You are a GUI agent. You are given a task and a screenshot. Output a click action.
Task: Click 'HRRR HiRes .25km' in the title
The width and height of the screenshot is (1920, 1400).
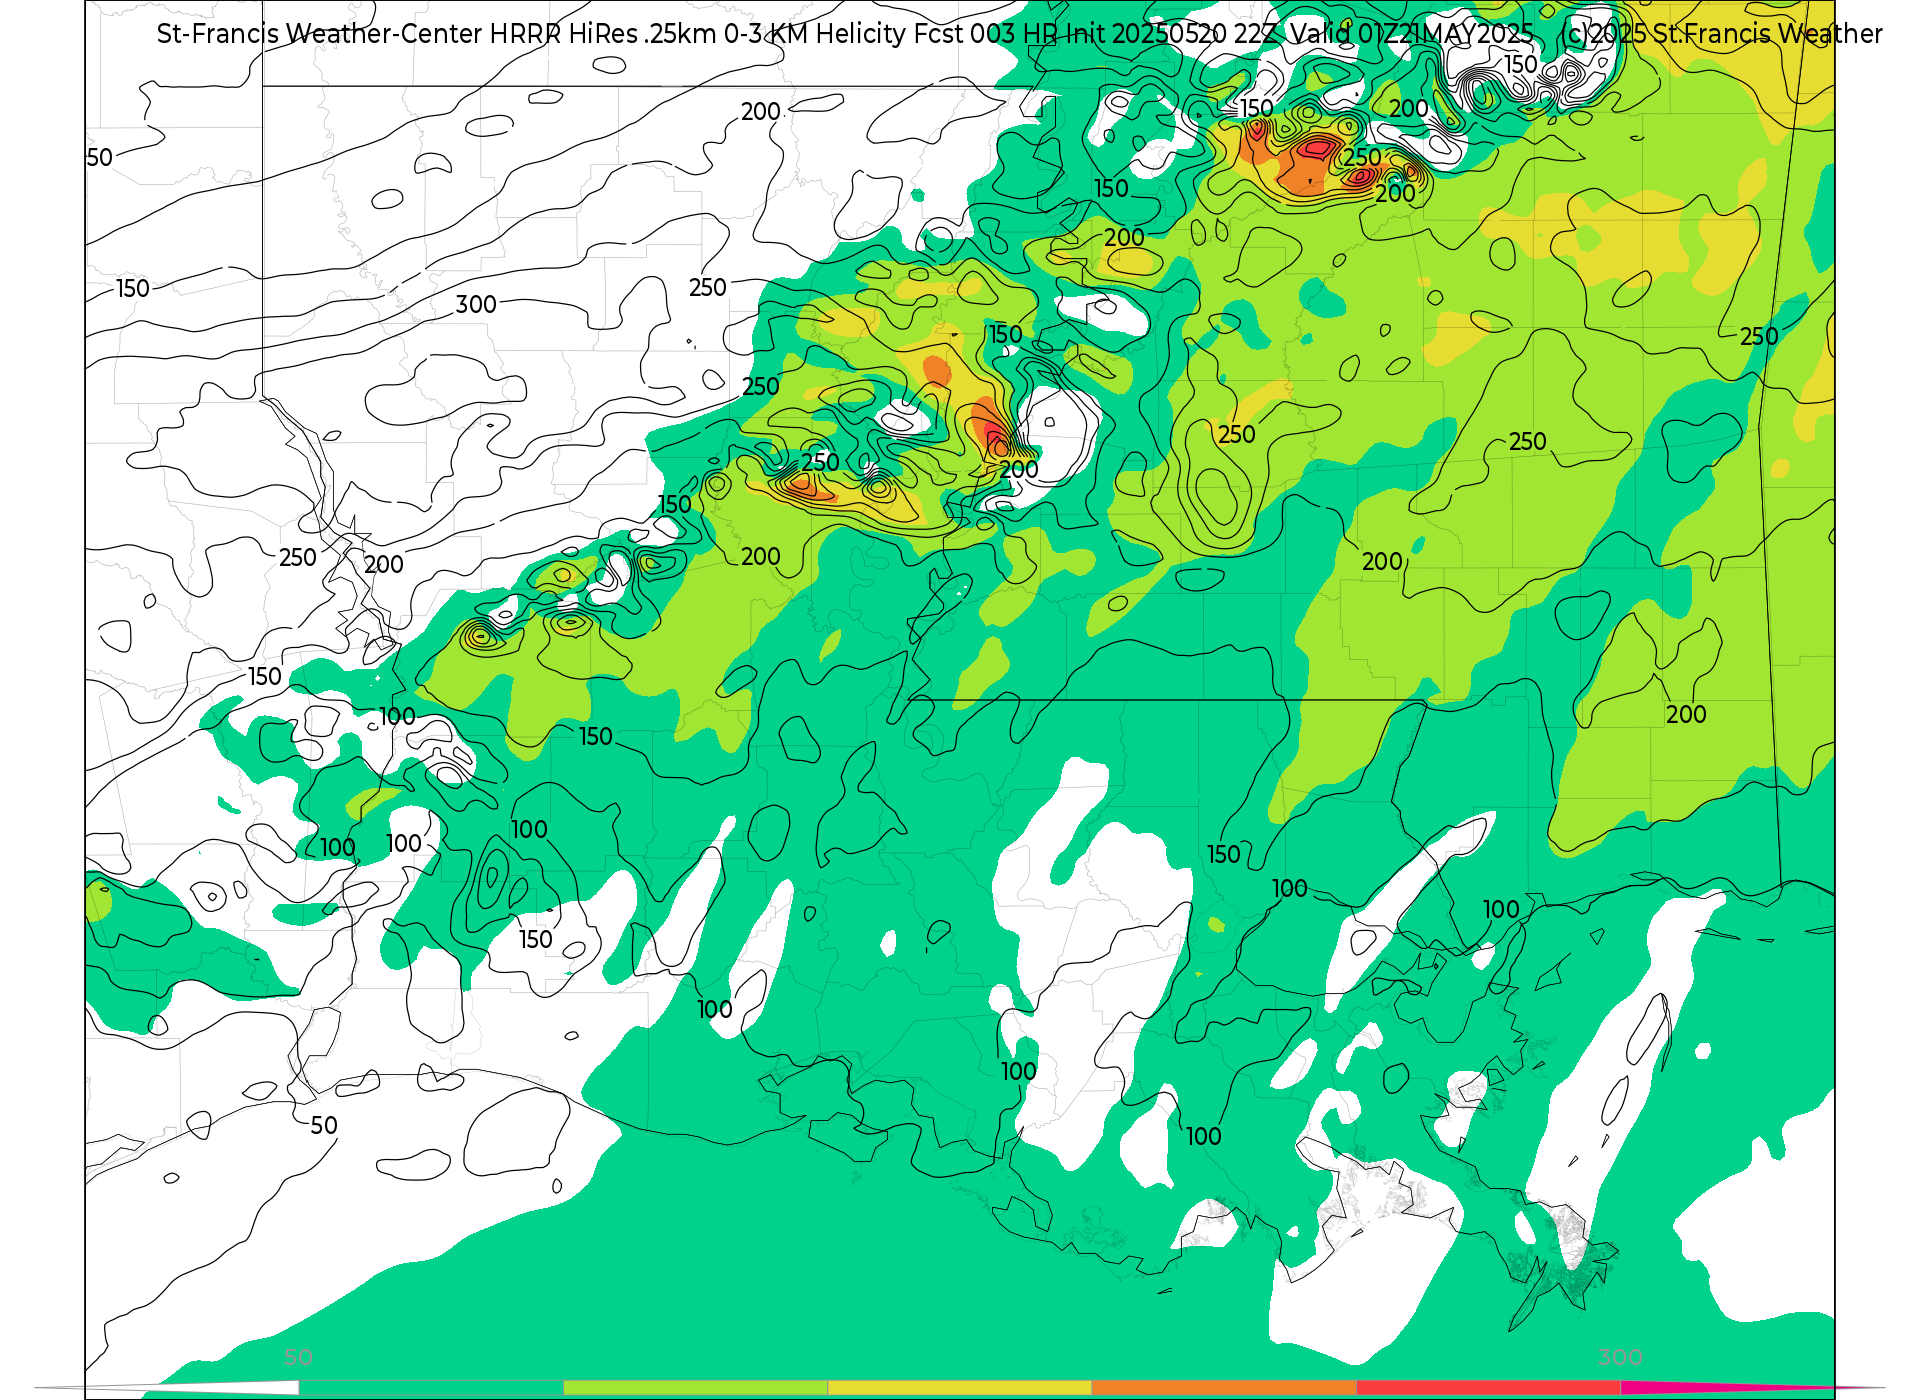[603, 34]
